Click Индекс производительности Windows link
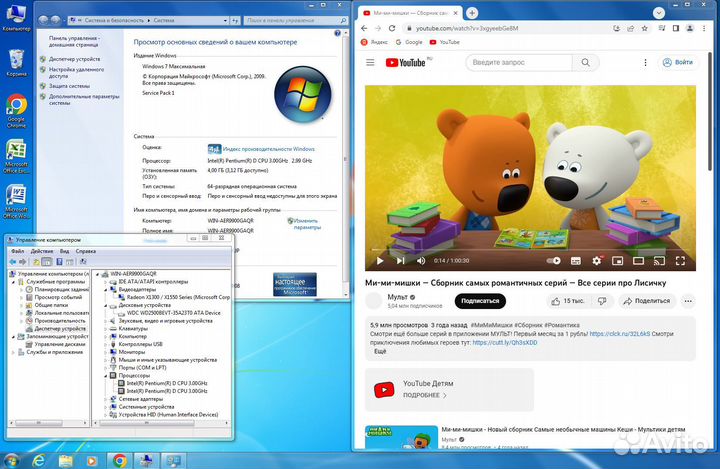Screen dimensions: 720x469 point(269,149)
